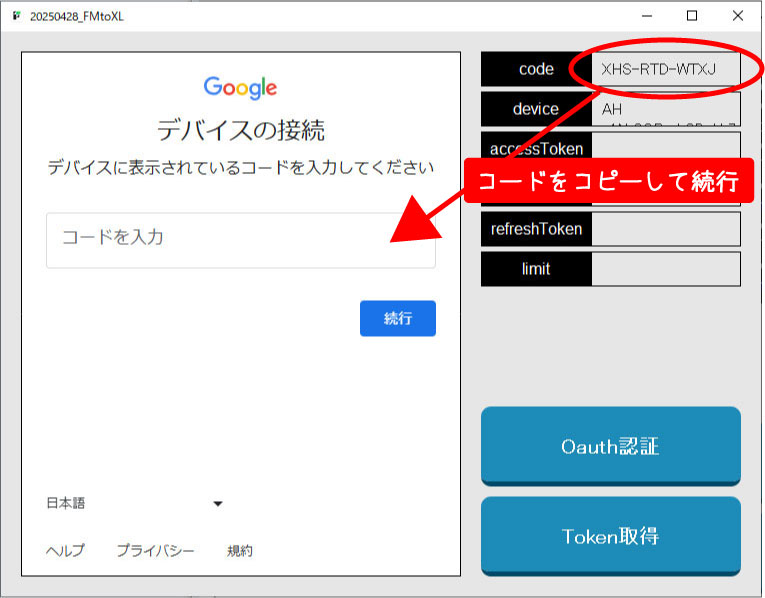The height and width of the screenshot is (598, 765).
Task: Open the プライバシー link
Action: click(x=155, y=551)
